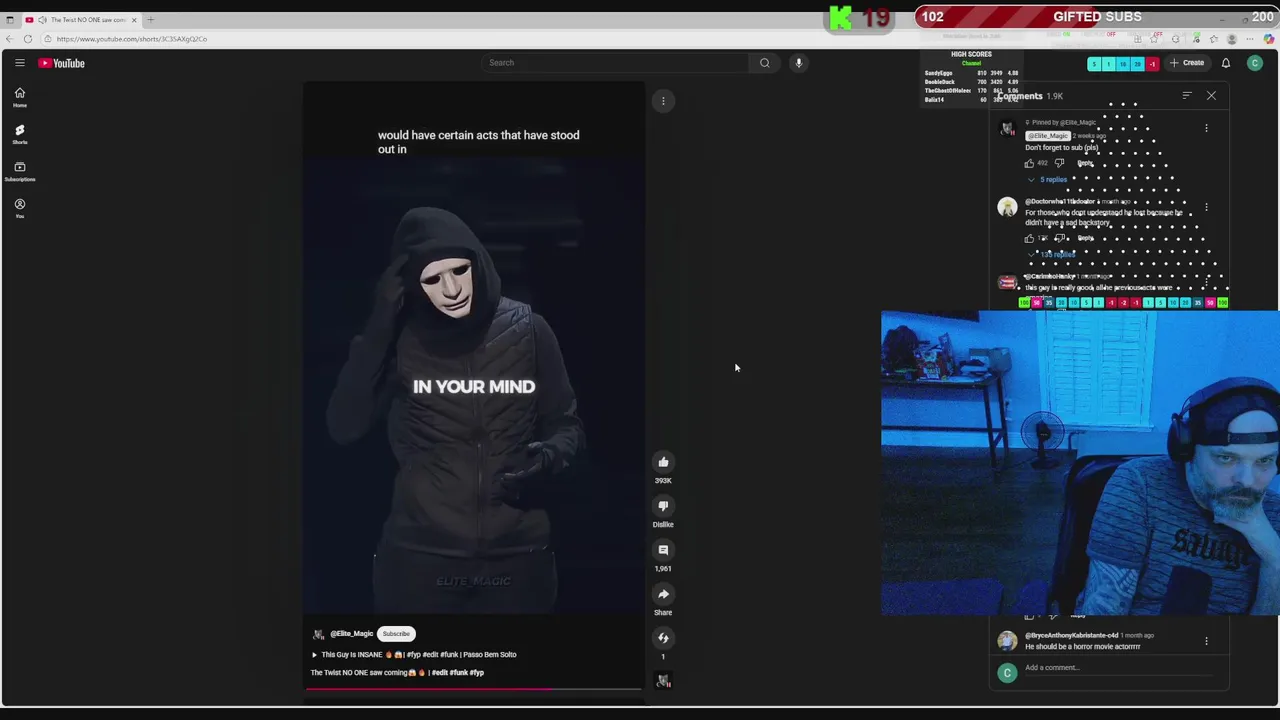The image size is (1280, 720).
Task: Open the YouTube hamburger guide menu
Action: (x=19, y=63)
